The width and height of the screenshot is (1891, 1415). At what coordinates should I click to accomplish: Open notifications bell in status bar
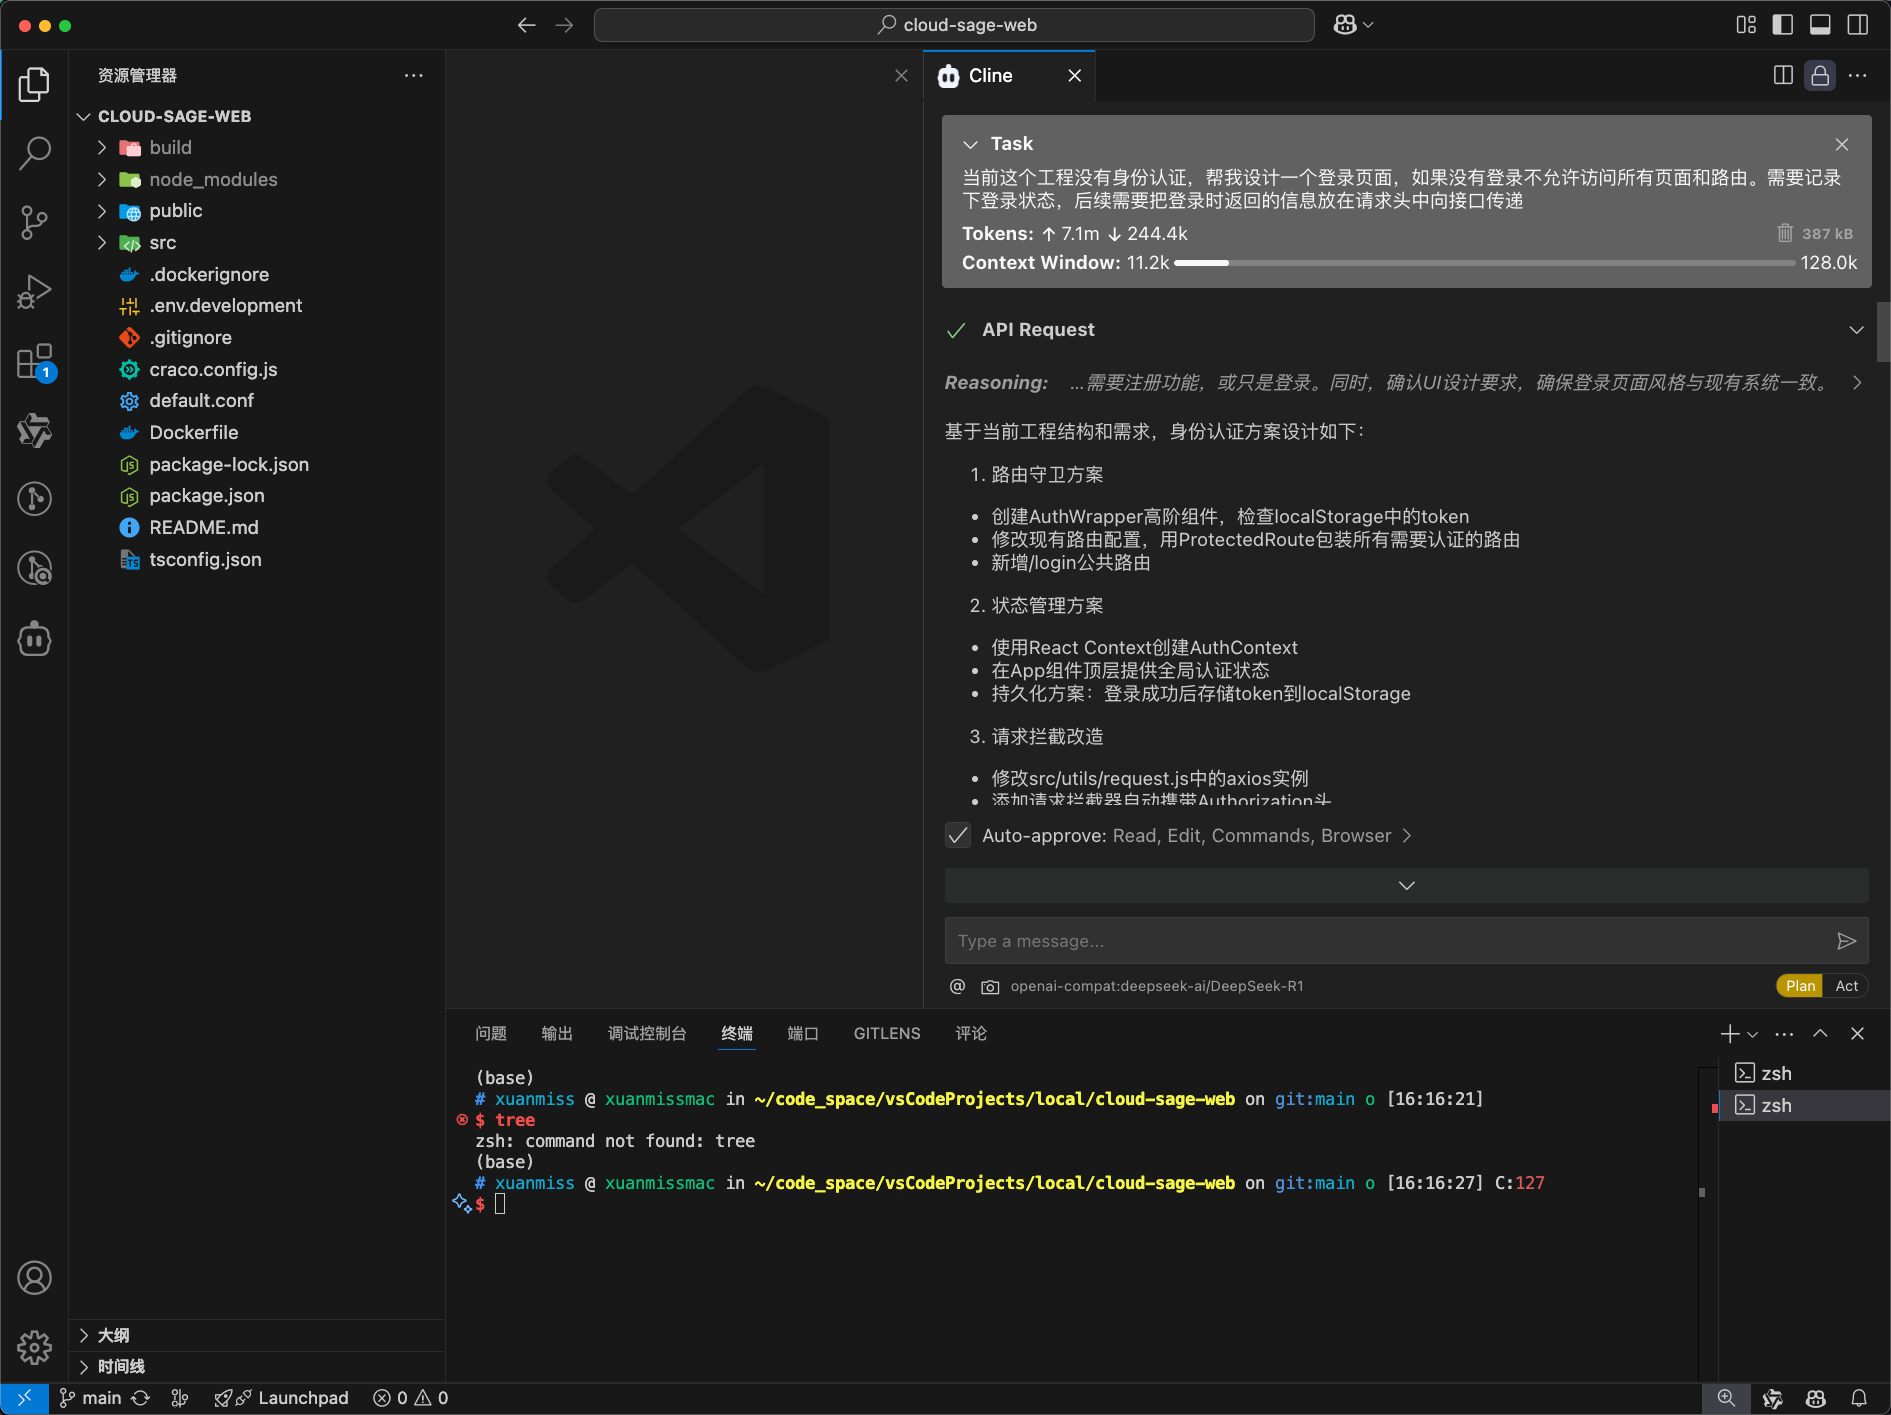pyautogui.click(x=1859, y=1398)
